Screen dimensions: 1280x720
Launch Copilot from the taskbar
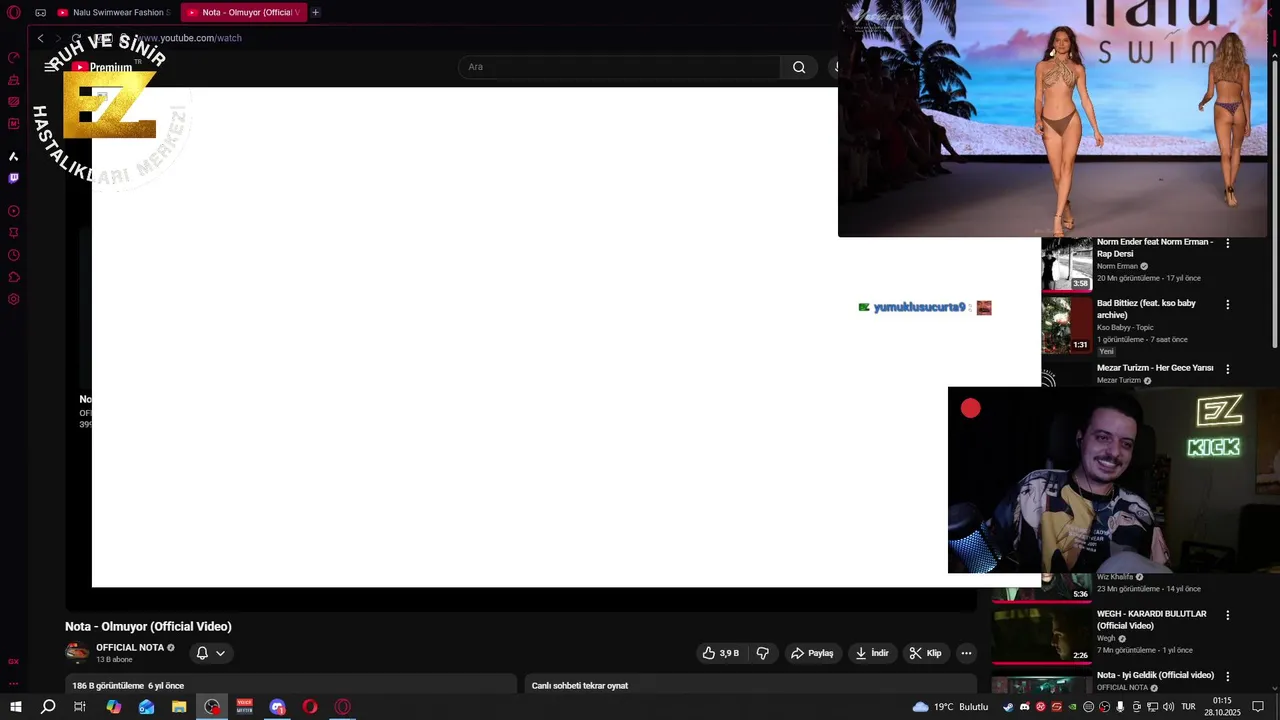pyautogui.click(x=113, y=707)
